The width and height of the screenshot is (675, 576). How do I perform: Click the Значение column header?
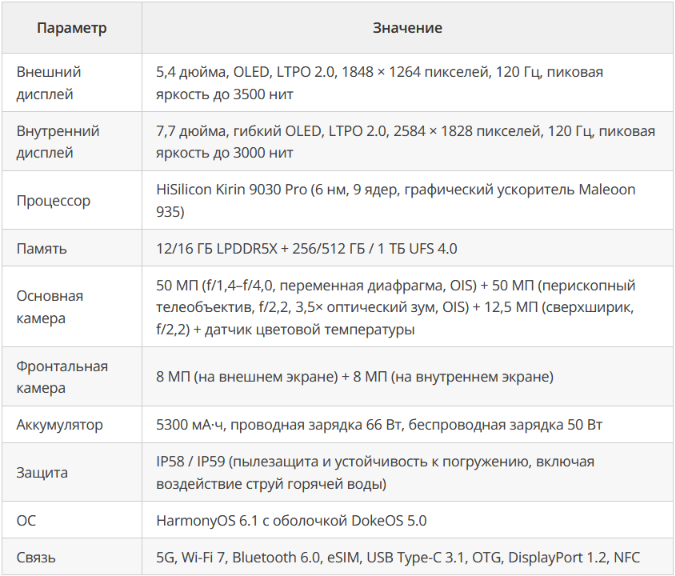click(x=407, y=28)
